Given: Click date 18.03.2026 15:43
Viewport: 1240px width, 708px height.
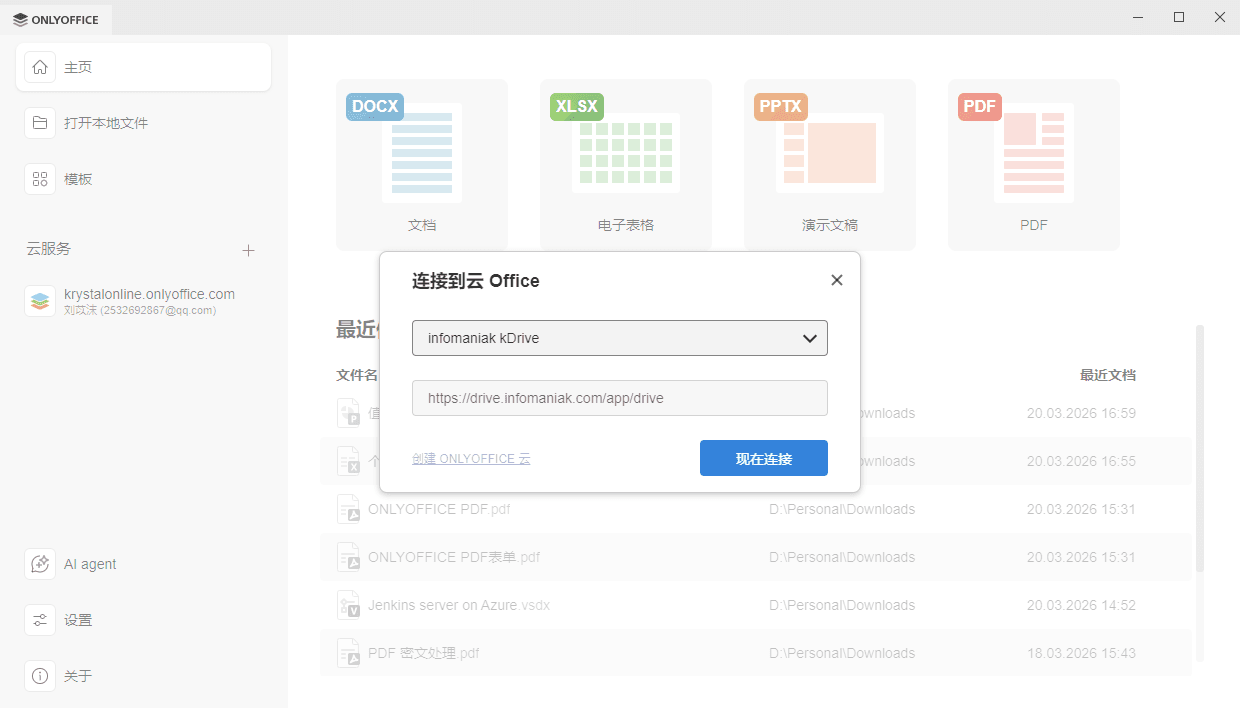Looking at the screenshot, I should 1081,653.
